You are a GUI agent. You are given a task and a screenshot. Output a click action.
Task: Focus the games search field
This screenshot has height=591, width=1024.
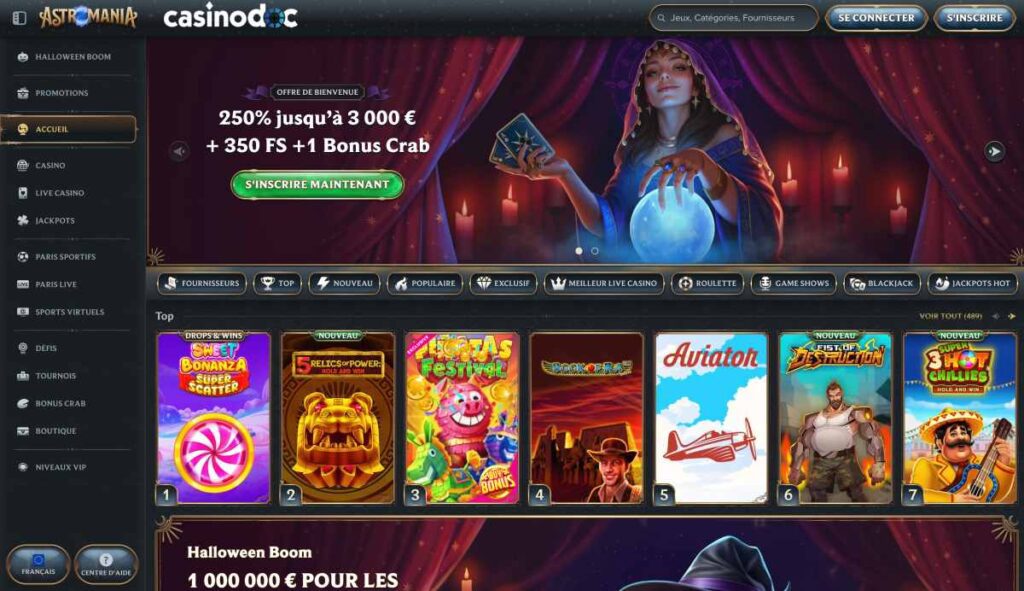click(x=733, y=18)
